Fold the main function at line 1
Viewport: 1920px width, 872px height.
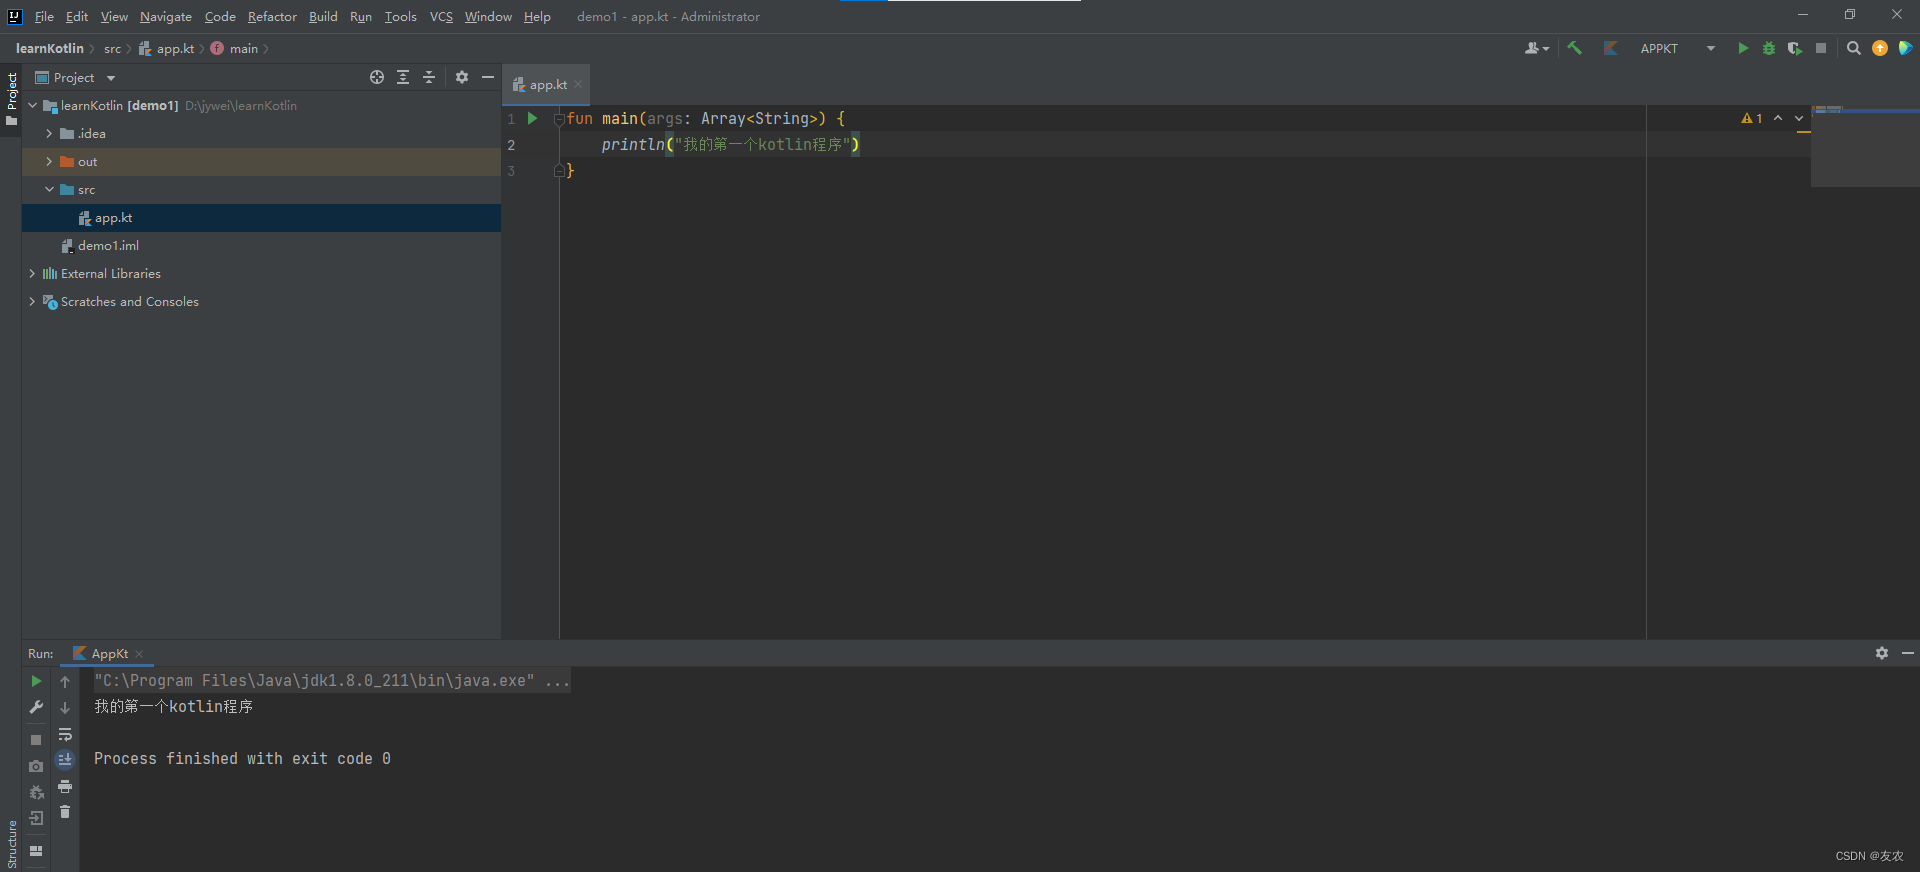[559, 118]
